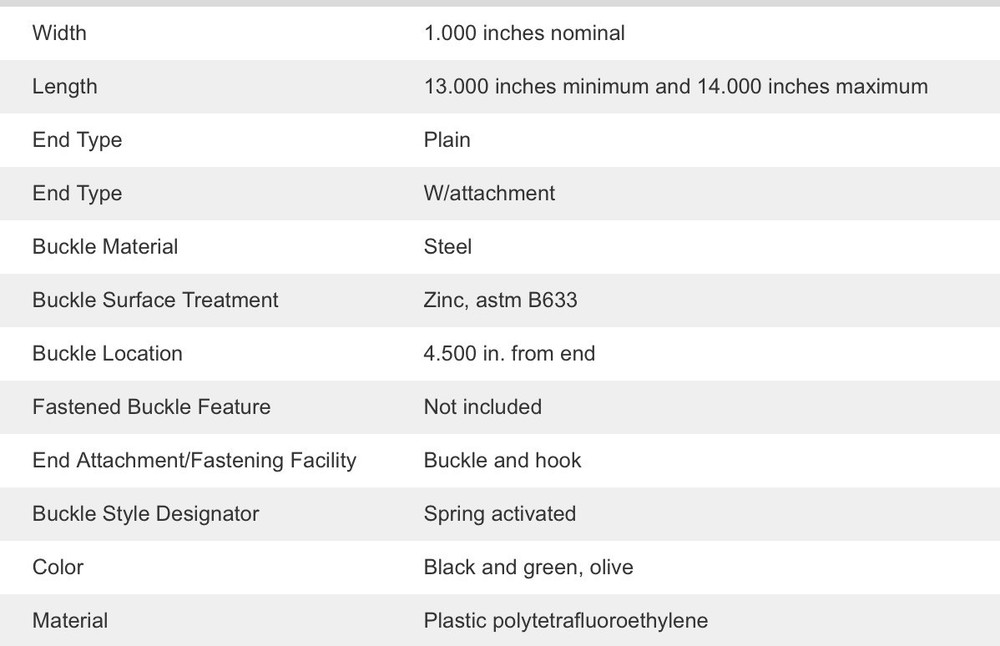The image size is (1000, 646).
Task: Click the Length row label
Action: click(64, 87)
